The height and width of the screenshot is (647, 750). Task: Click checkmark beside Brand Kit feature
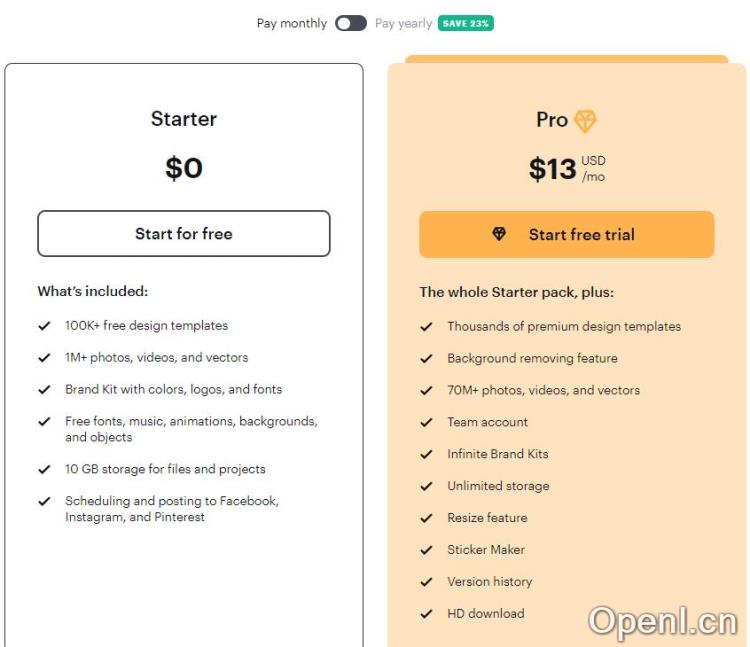coord(44,390)
